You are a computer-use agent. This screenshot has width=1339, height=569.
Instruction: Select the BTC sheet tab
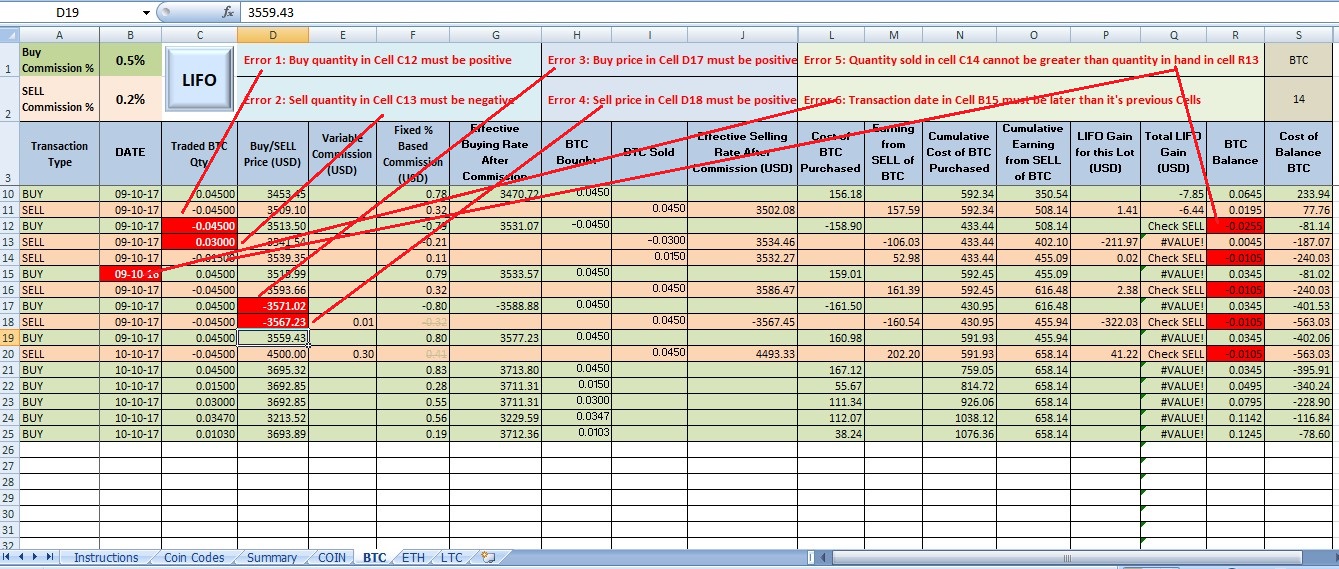(x=375, y=558)
